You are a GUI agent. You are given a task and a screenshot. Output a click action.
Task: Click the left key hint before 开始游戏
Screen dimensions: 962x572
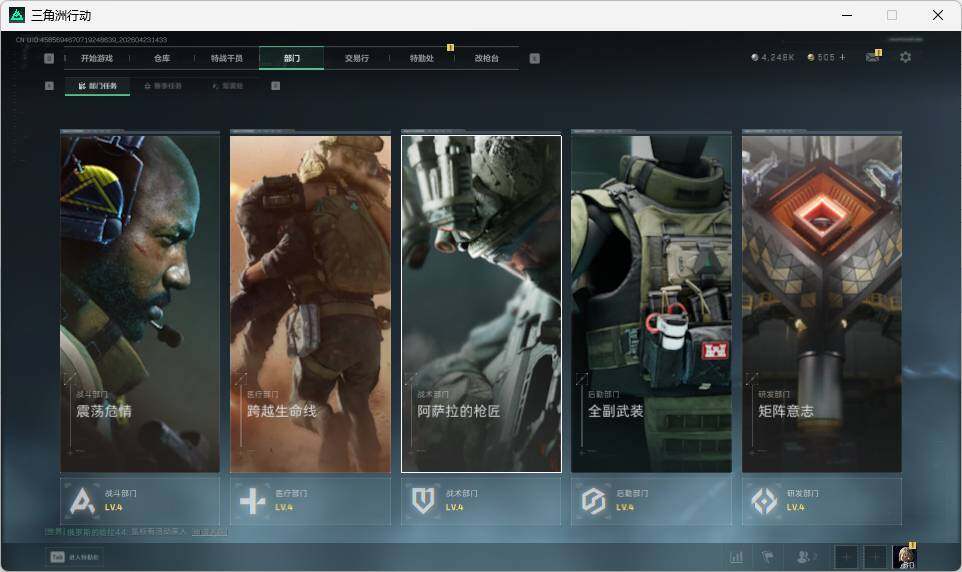click(x=49, y=58)
